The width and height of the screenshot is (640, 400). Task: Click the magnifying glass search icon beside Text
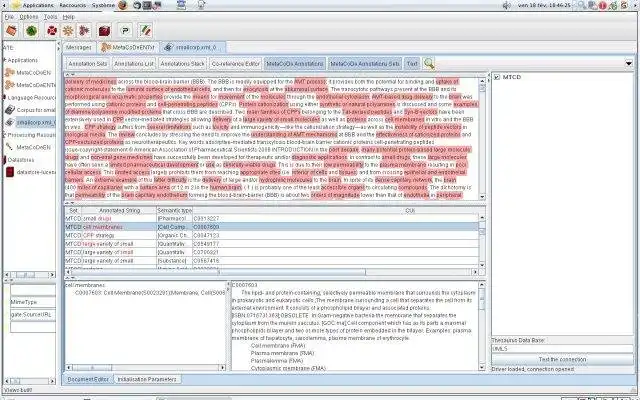click(x=429, y=64)
